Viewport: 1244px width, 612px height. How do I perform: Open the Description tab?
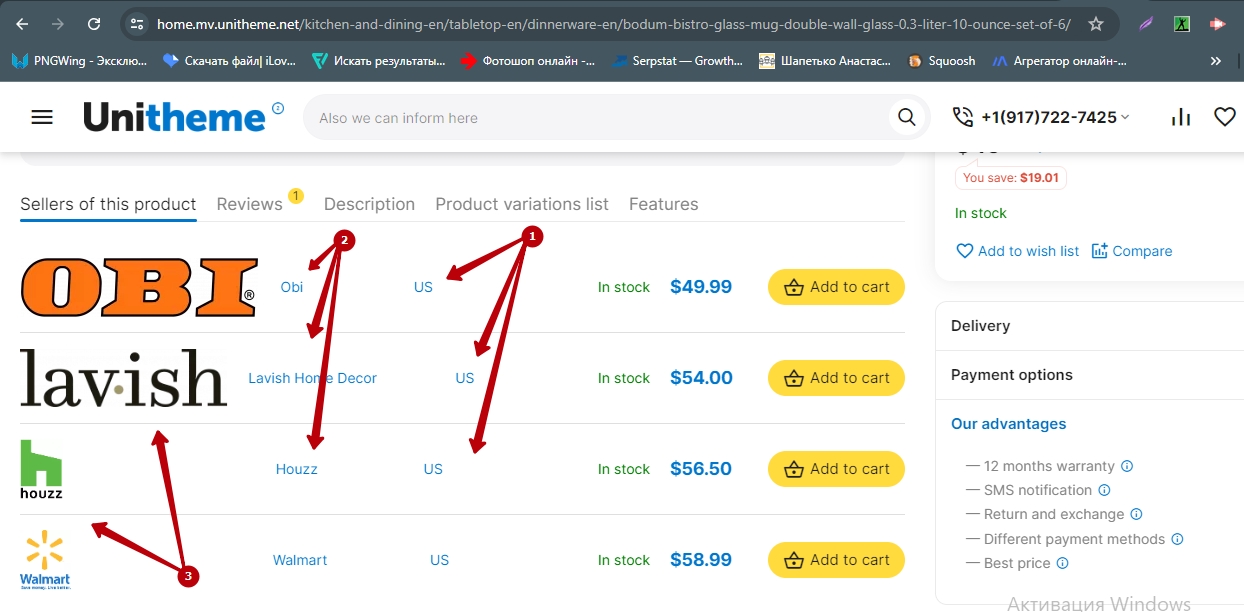[x=369, y=204]
